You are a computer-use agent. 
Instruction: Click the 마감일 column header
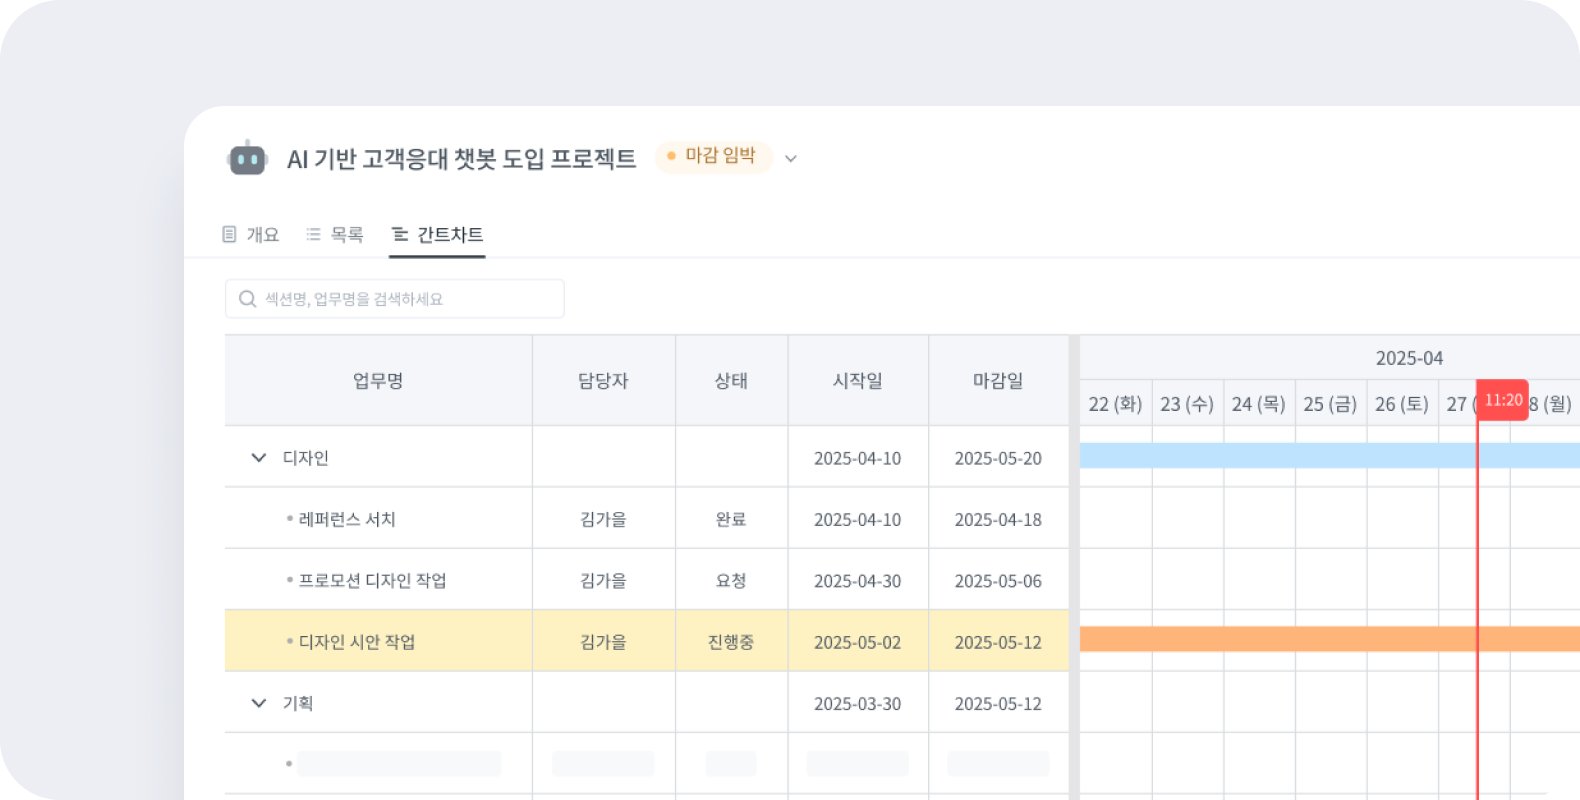coord(998,380)
